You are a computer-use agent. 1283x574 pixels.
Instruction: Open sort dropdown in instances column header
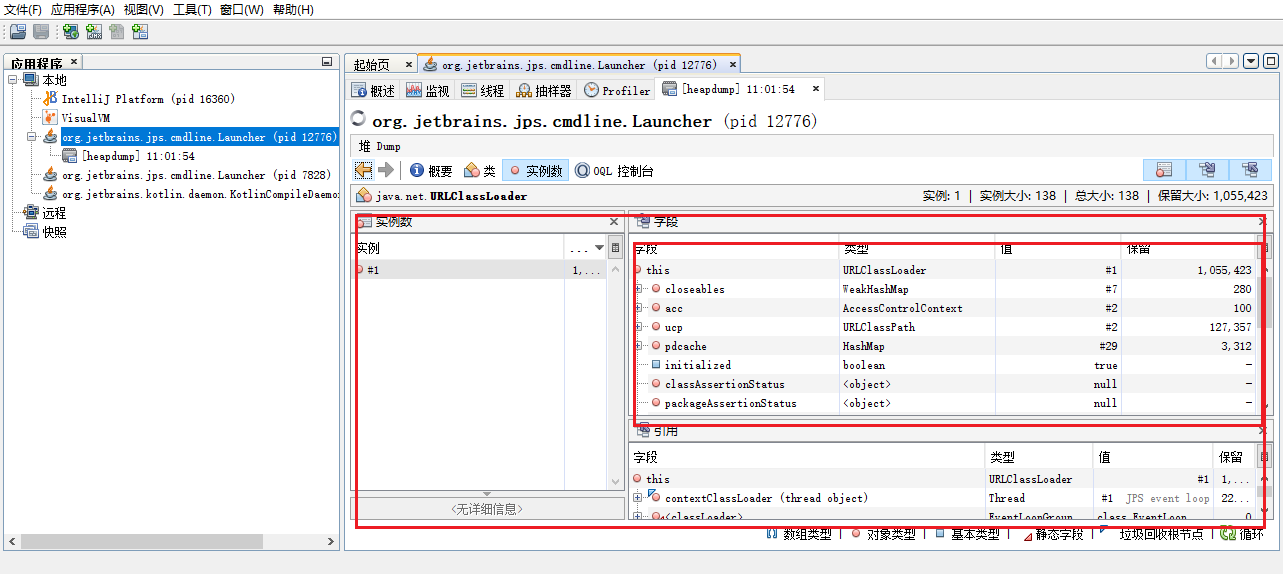point(600,248)
